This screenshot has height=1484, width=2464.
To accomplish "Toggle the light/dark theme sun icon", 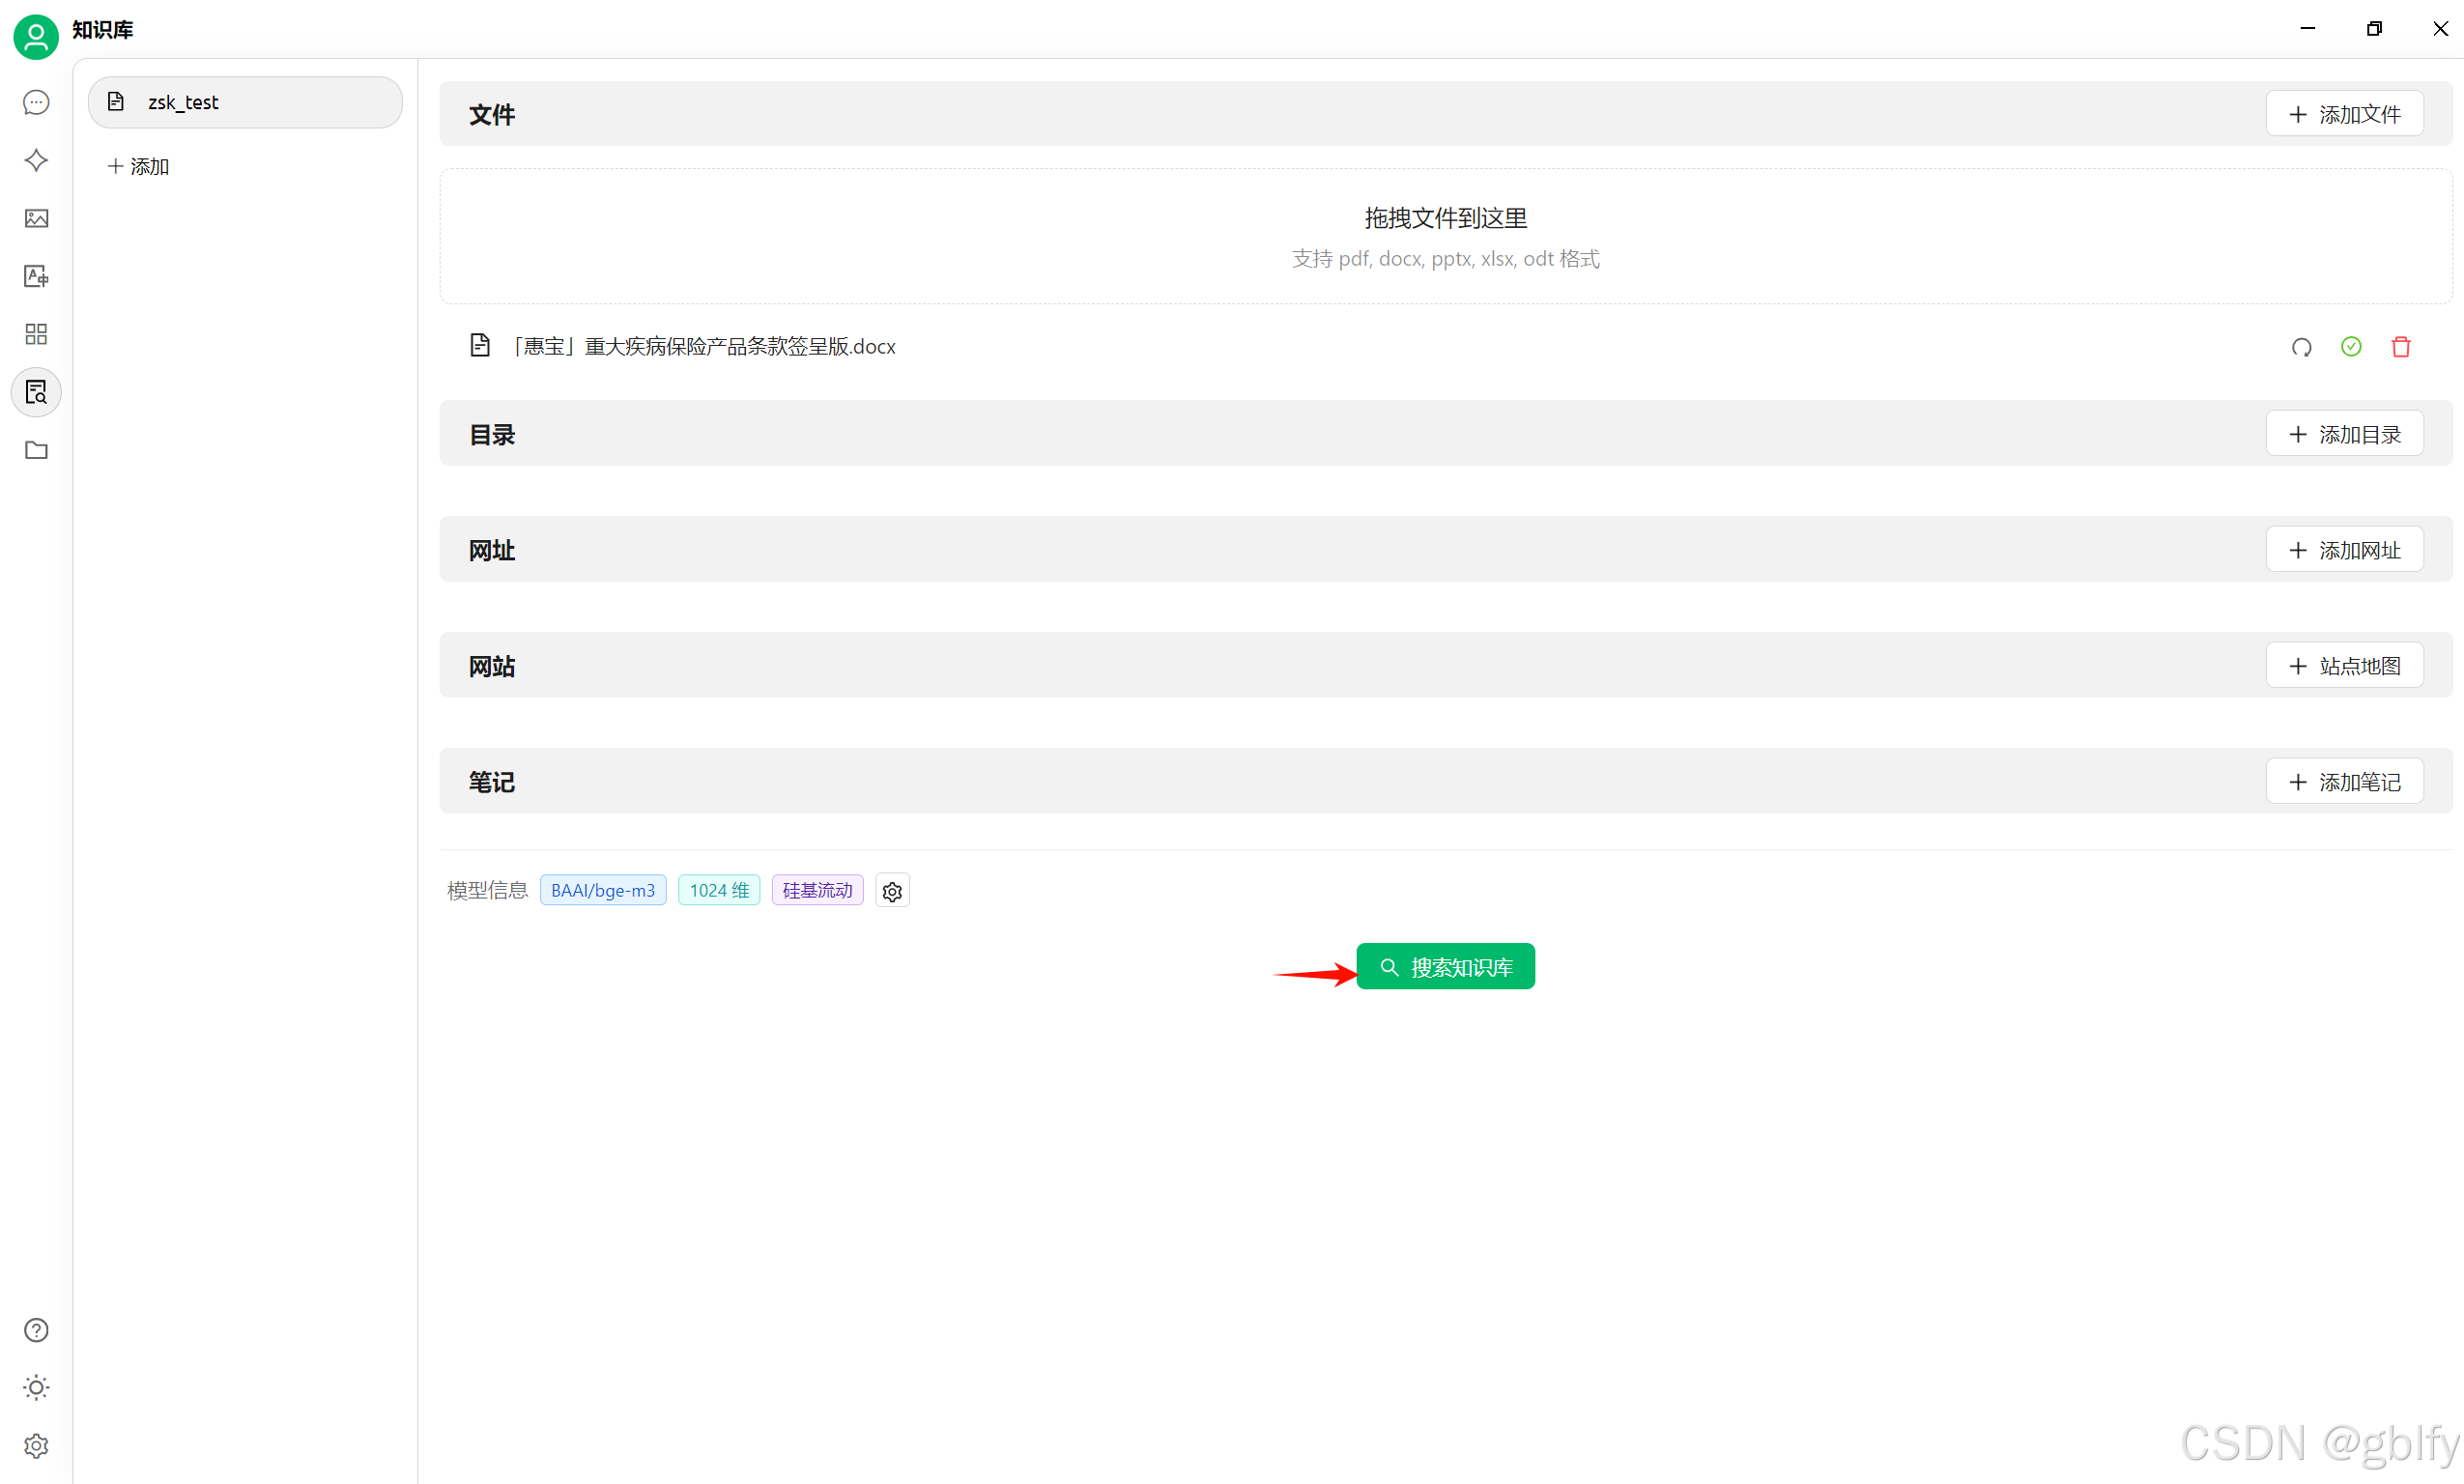I will (x=36, y=1387).
